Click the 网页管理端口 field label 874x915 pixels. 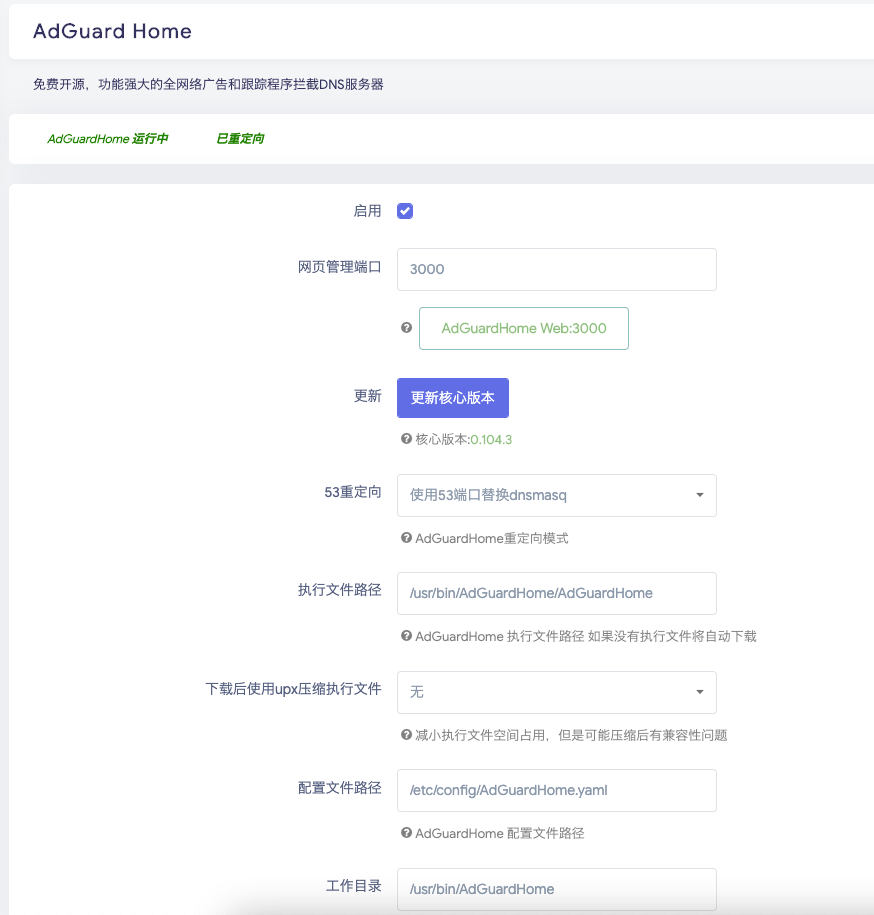click(340, 267)
